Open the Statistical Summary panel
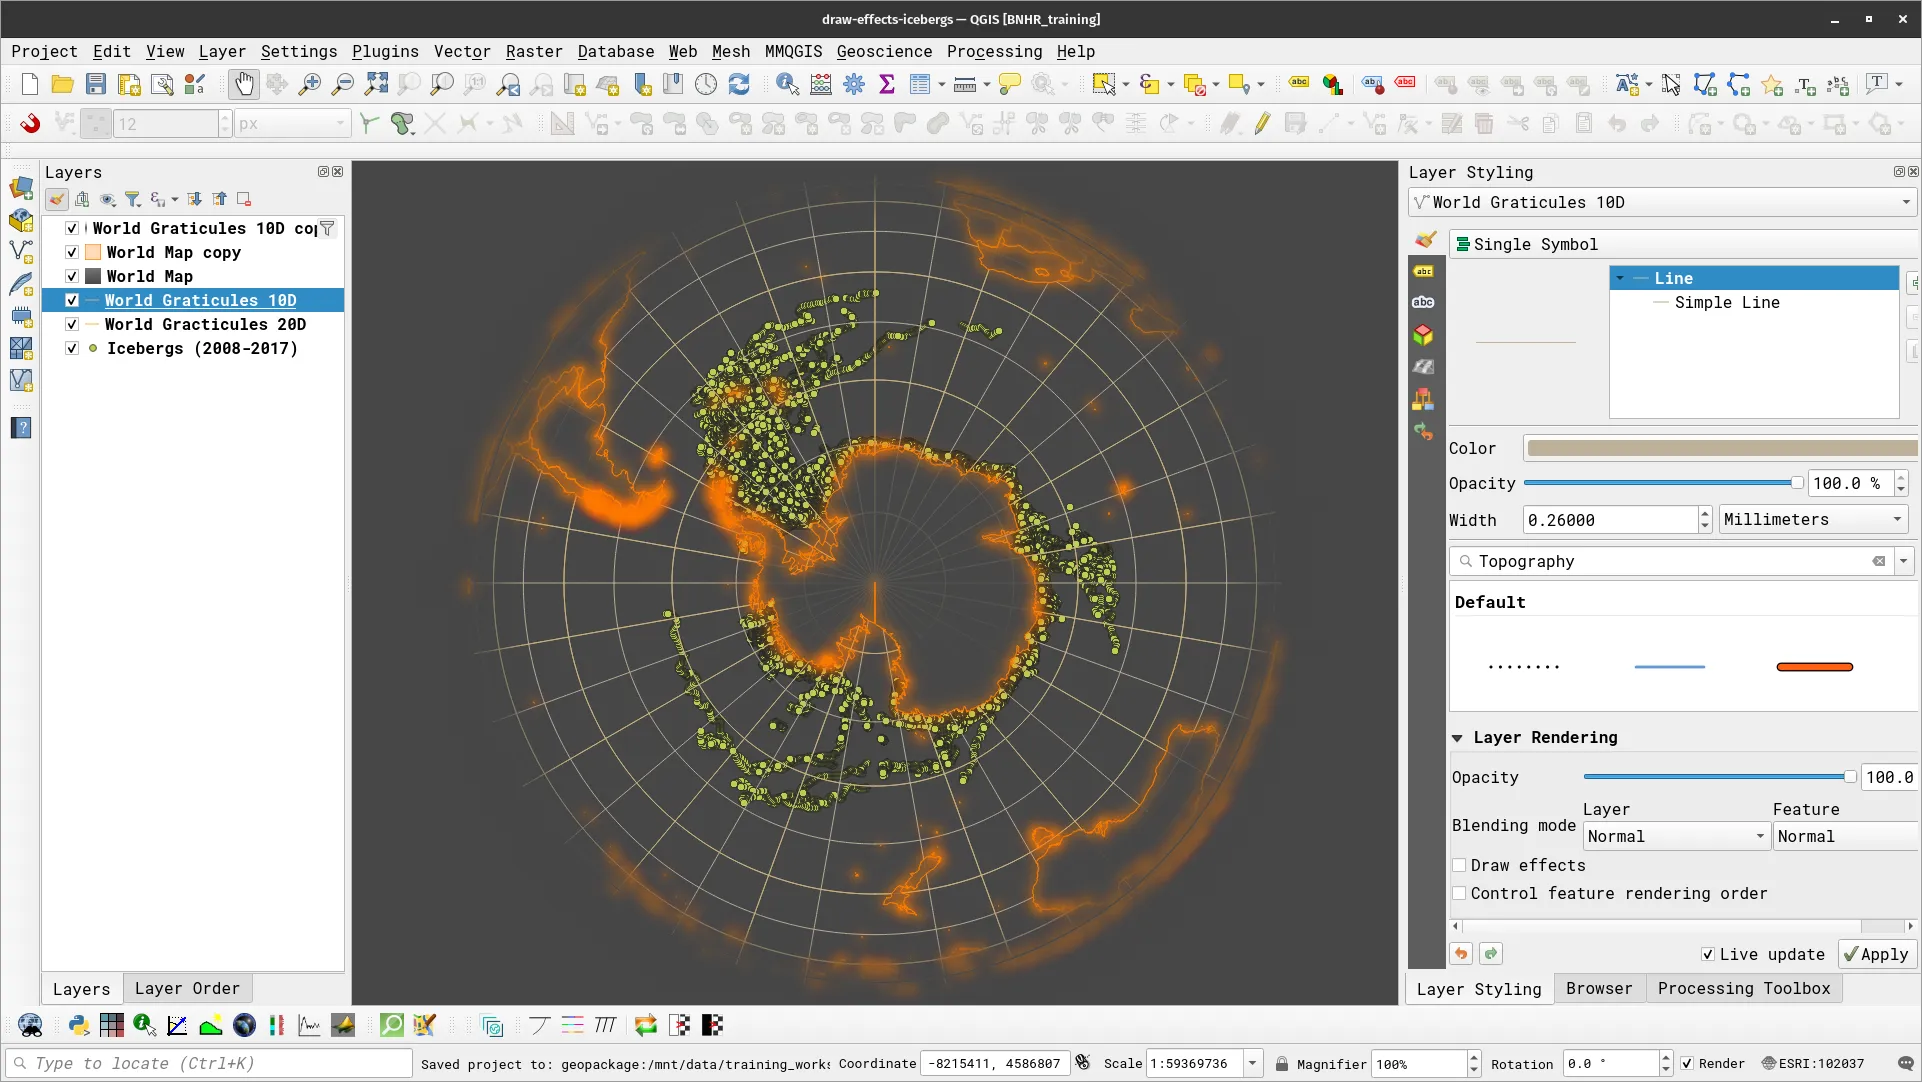The width and height of the screenshot is (1922, 1082). (x=886, y=84)
